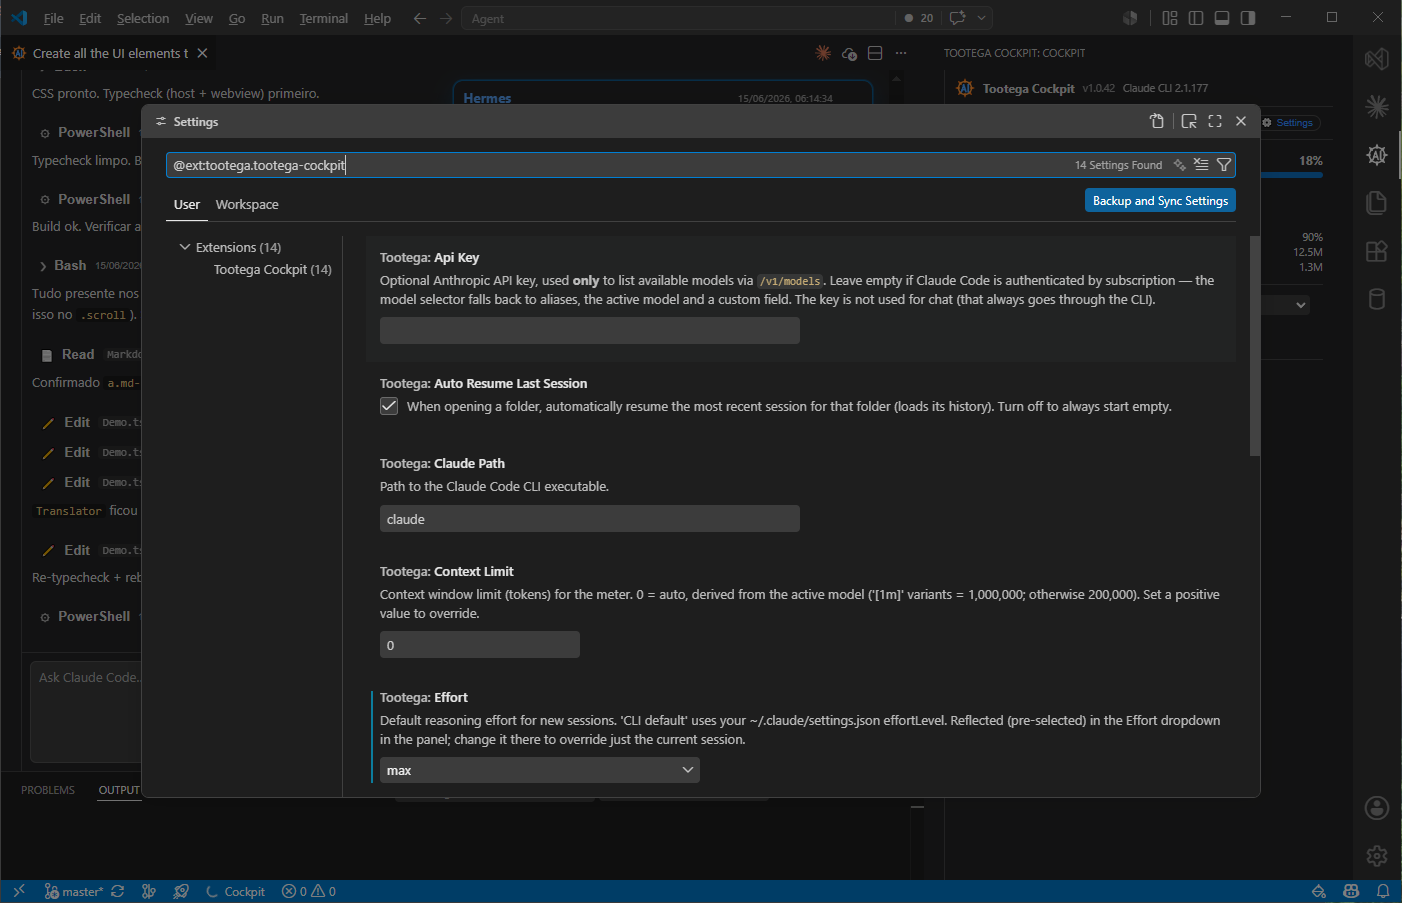Image resolution: width=1402 pixels, height=903 pixels.
Task: Open the Selection menu
Action: pyautogui.click(x=143, y=18)
